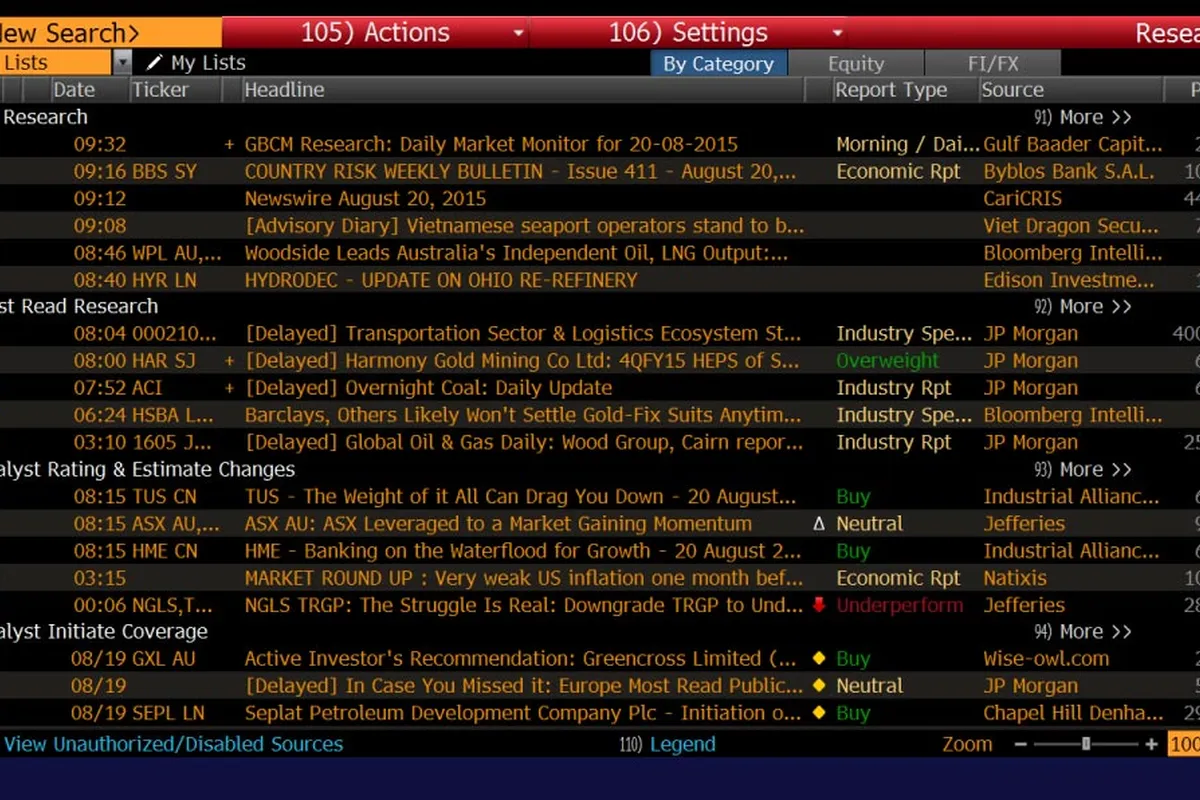Open Global Oil & Gas Daily headline

pos(523,442)
